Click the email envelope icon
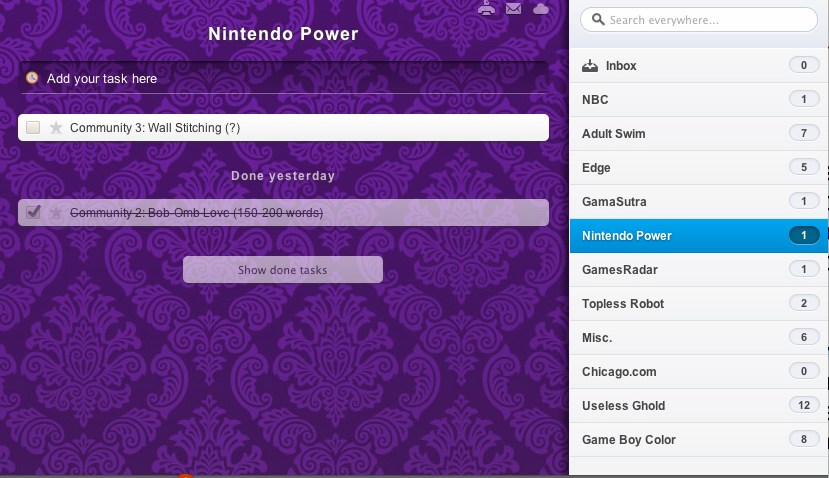Screen dimensions: 829x478 click(x=513, y=8)
